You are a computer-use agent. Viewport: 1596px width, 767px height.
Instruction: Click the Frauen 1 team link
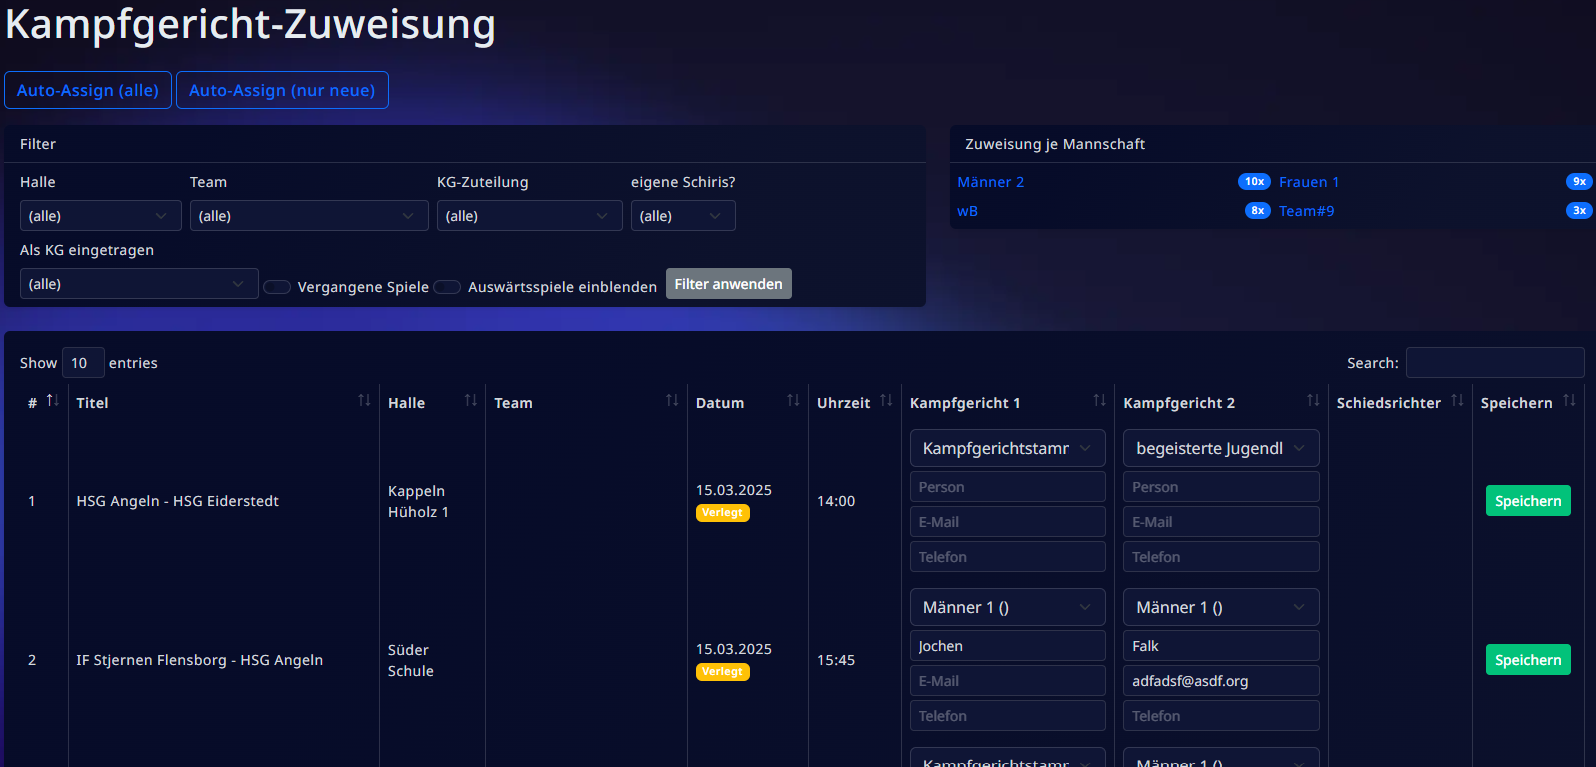click(x=1308, y=182)
